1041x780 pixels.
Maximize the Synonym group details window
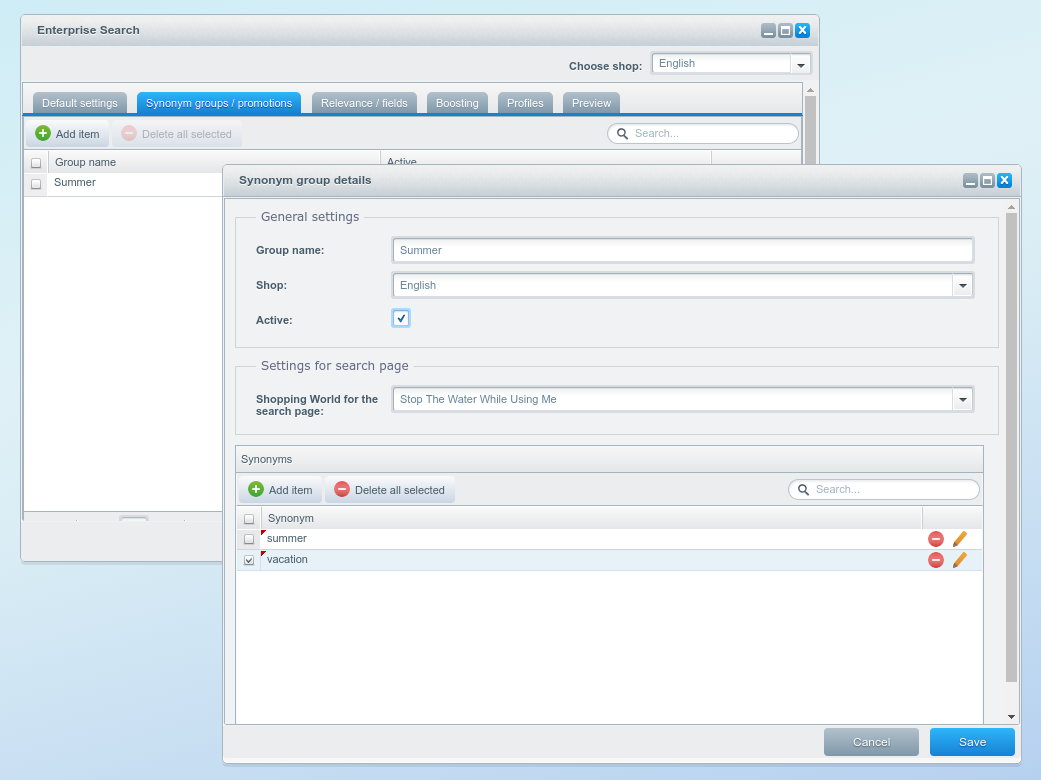coord(987,181)
